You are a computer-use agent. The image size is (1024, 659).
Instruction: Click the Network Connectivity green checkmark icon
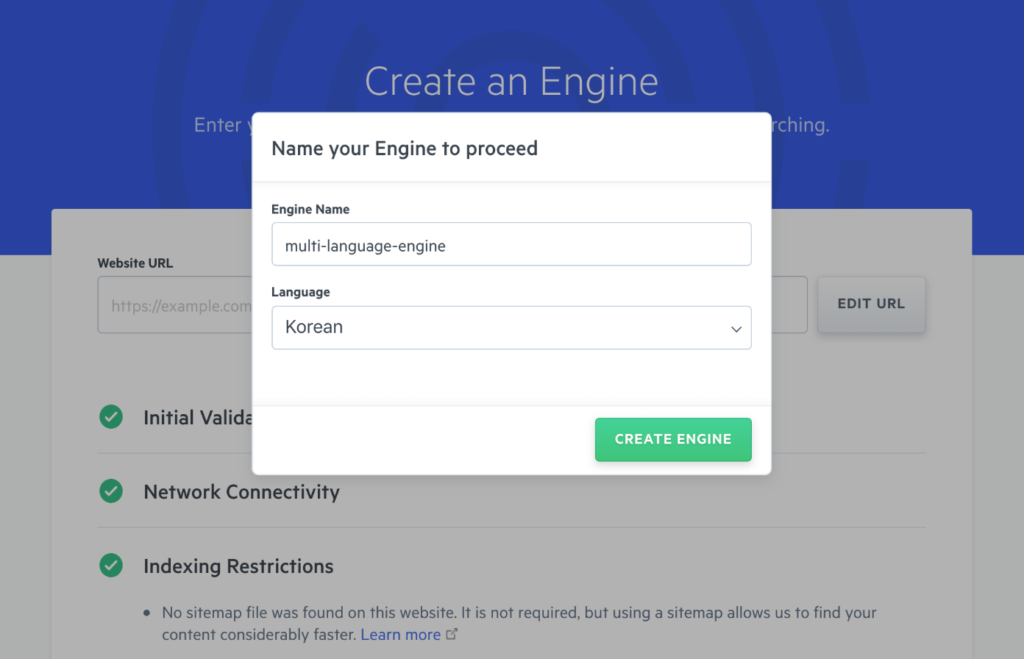tap(111, 491)
